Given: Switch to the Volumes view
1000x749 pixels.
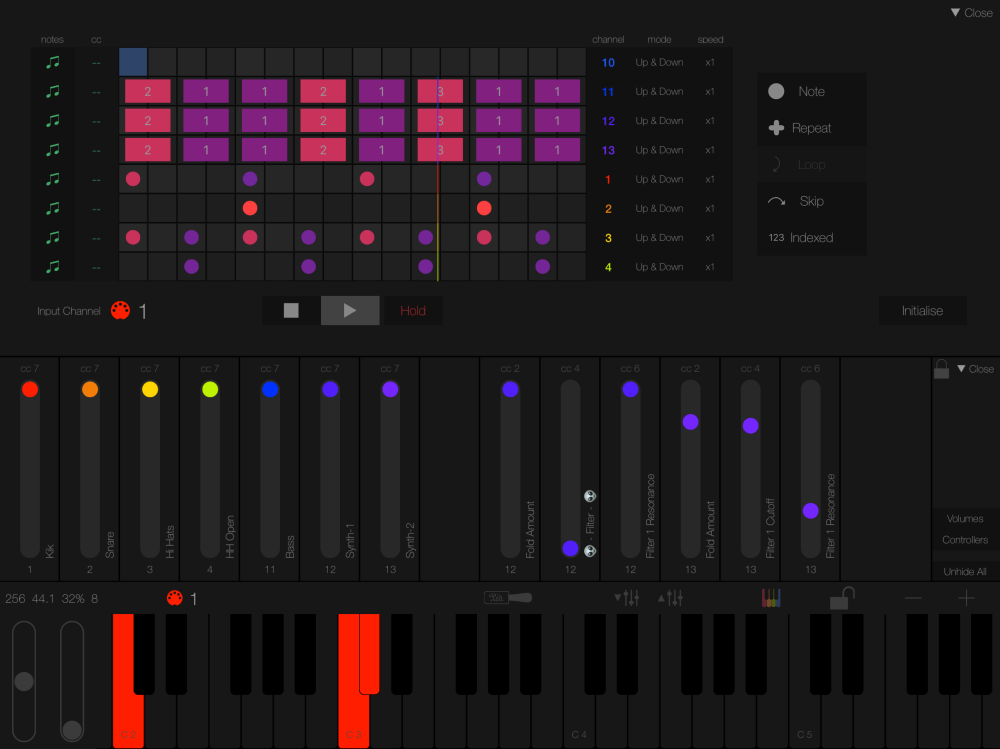Looking at the screenshot, I should click(x=964, y=519).
